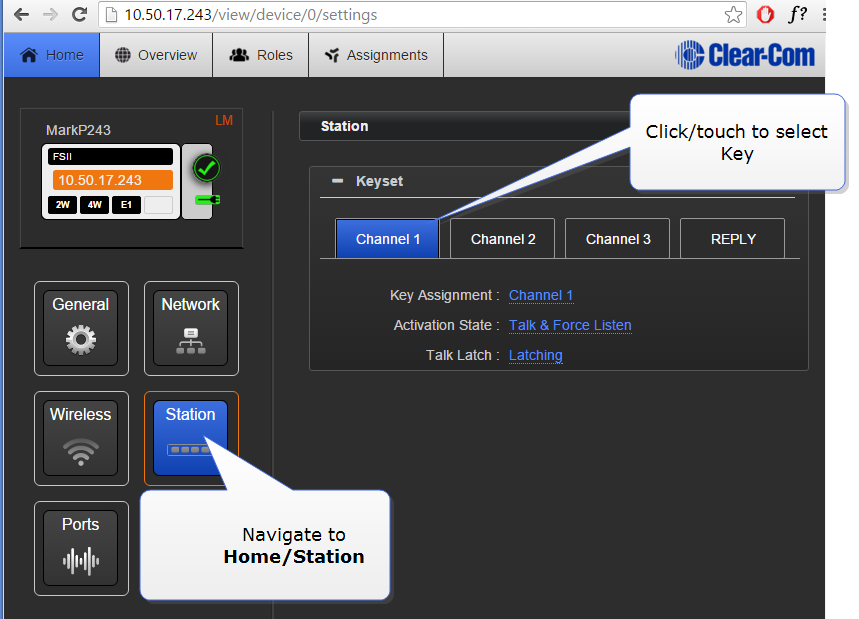Image resolution: width=859 pixels, height=619 pixels.
Task: Click the green checkmark status icon
Action: click(x=207, y=168)
